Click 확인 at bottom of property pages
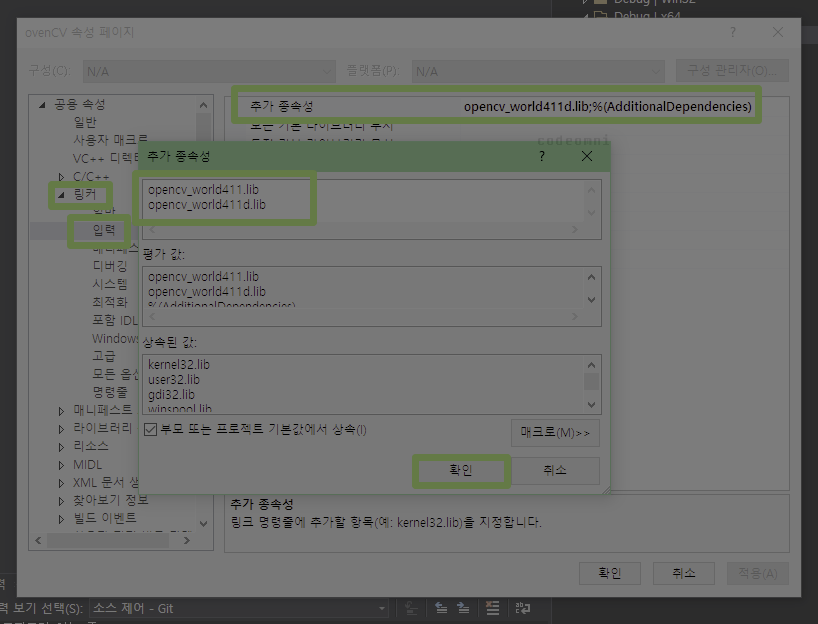818x624 pixels. coord(609,573)
